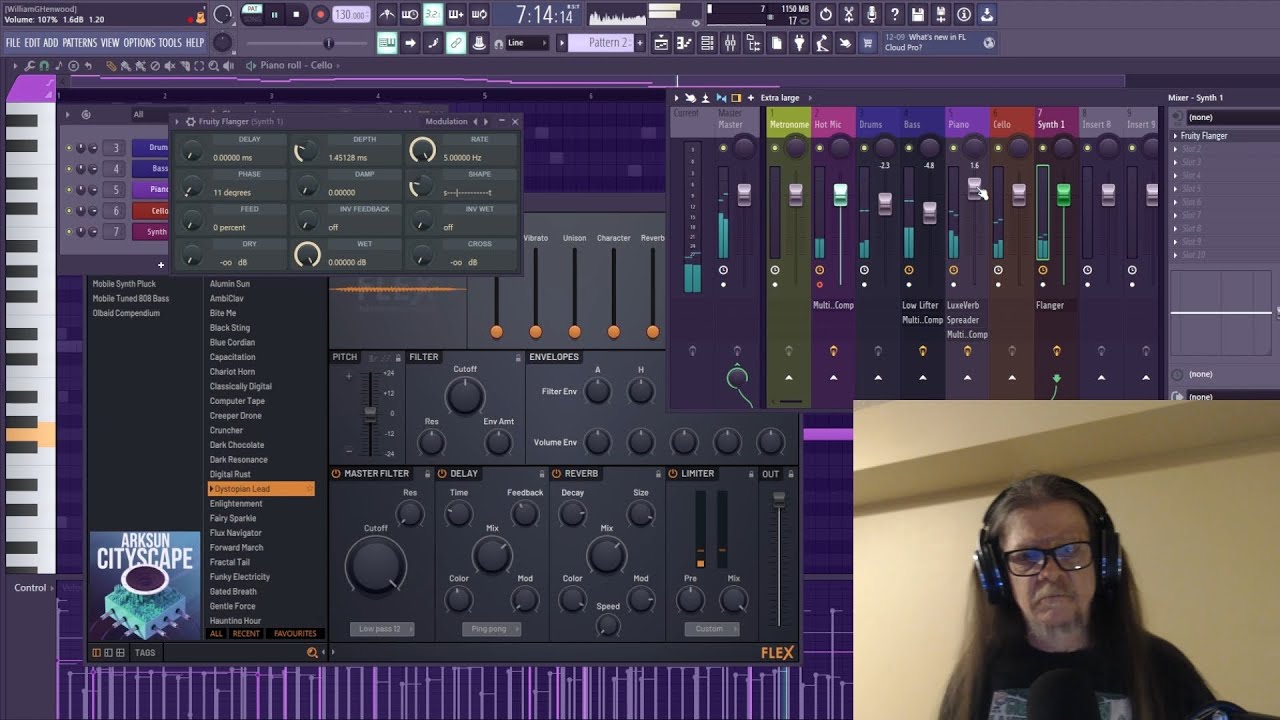
Task: Open the Browser view icon in toolbar
Action: (753, 43)
